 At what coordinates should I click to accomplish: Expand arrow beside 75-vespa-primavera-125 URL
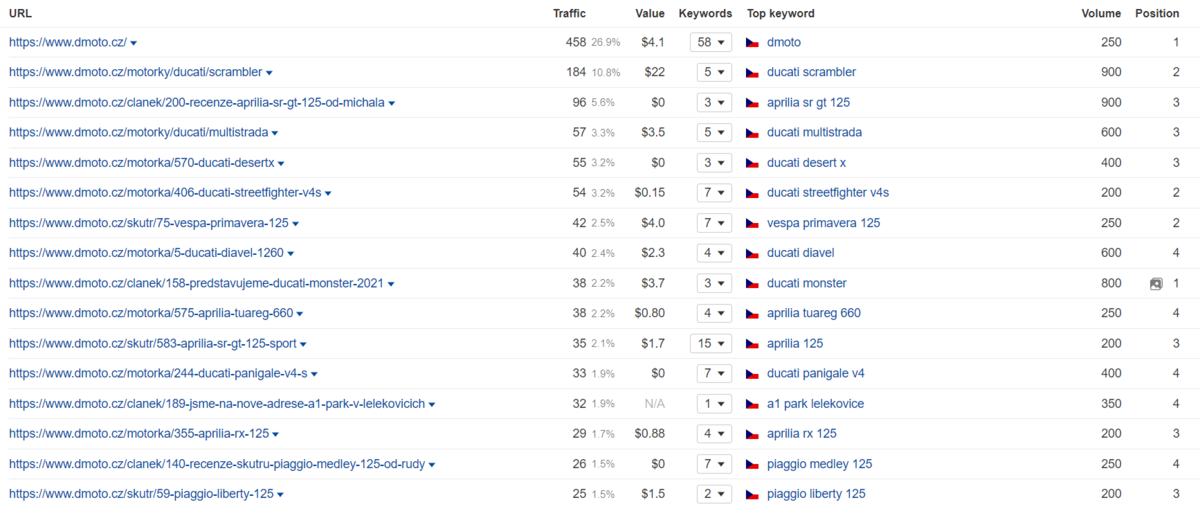296,223
